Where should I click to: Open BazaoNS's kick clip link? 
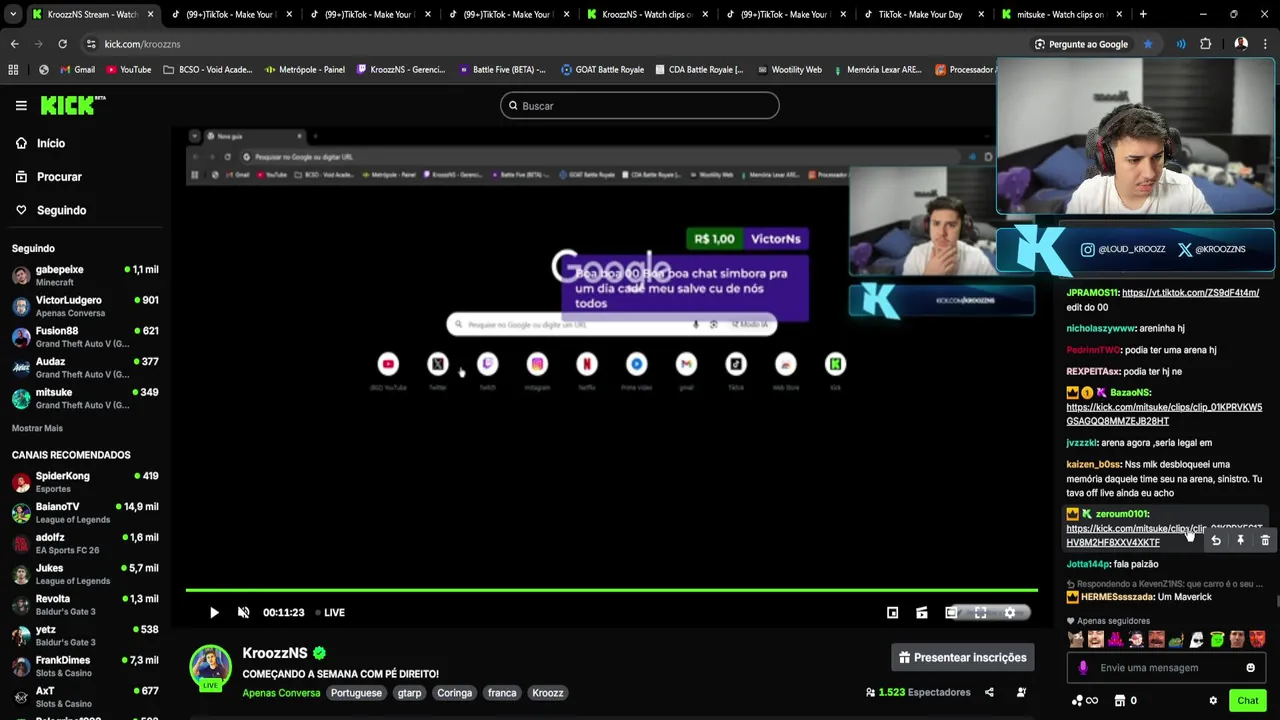(x=1164, y=414)
